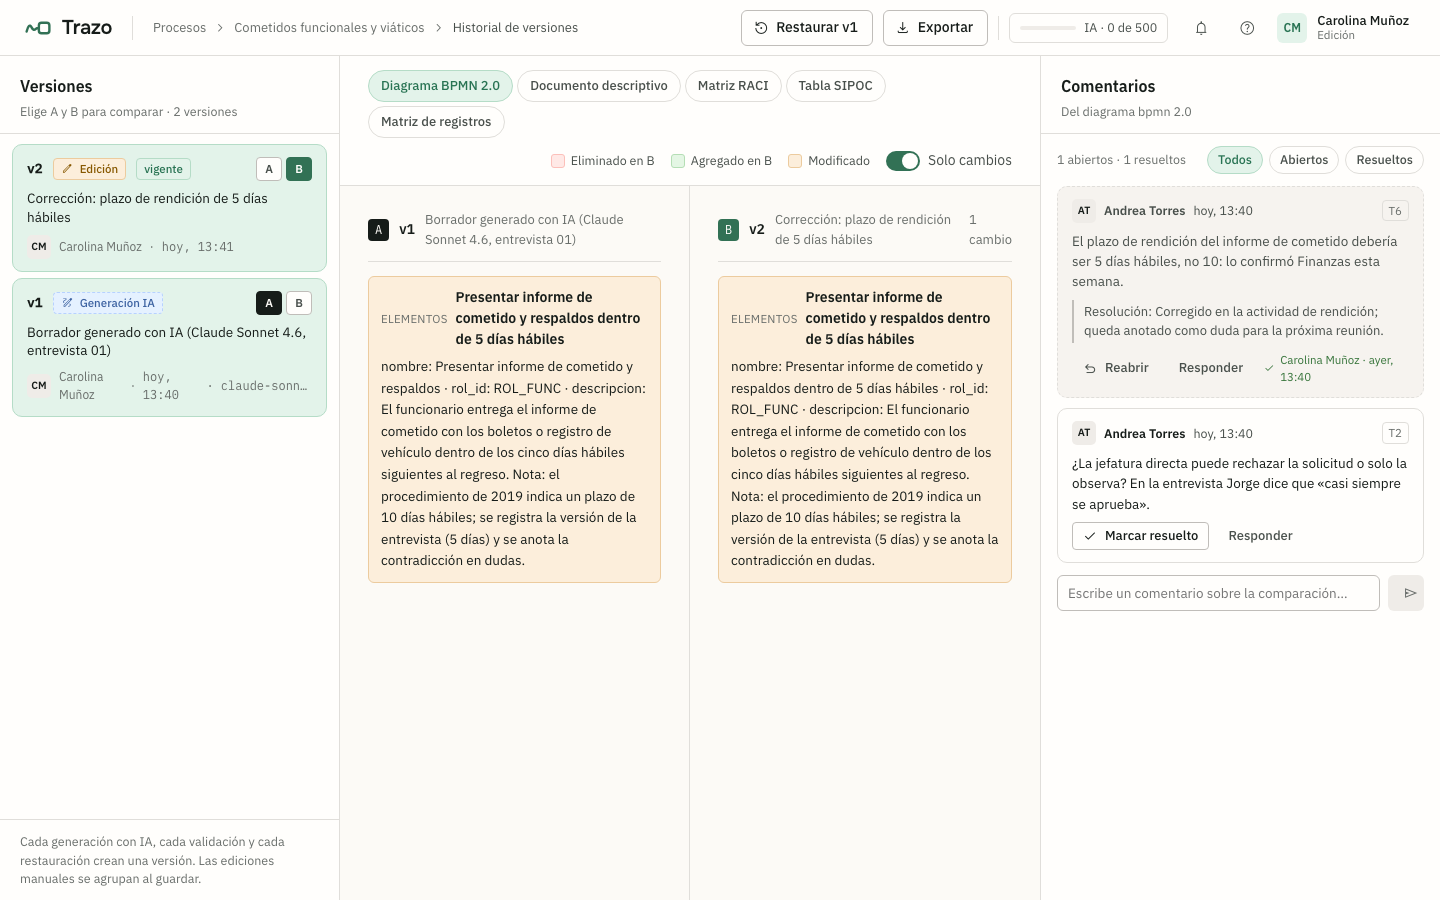Screen dimensions: 1440x900
Task: Click the CM user avatar
Action: [x=1292, y=28]
